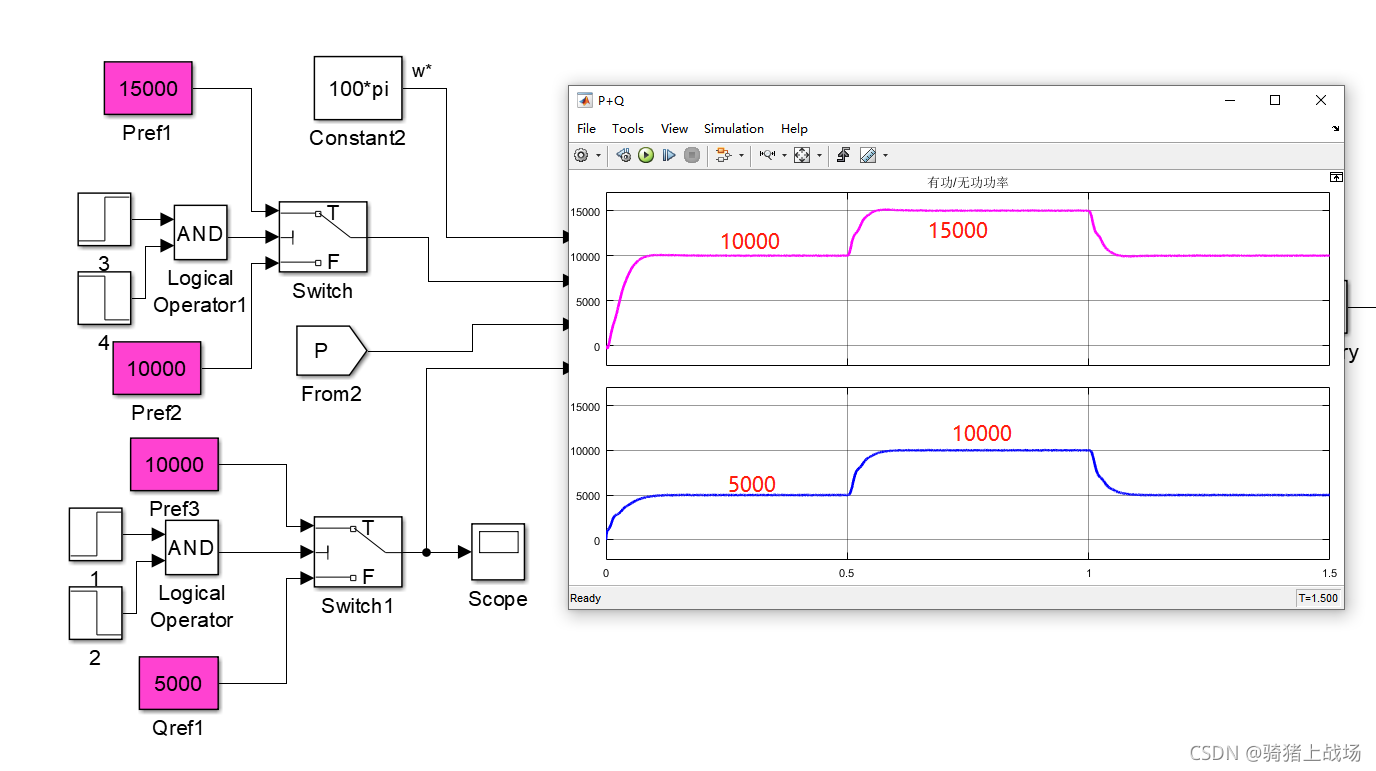Click the grey Stop simulation button
Viewport: 1376px width, 771px height.
point(692,155)
